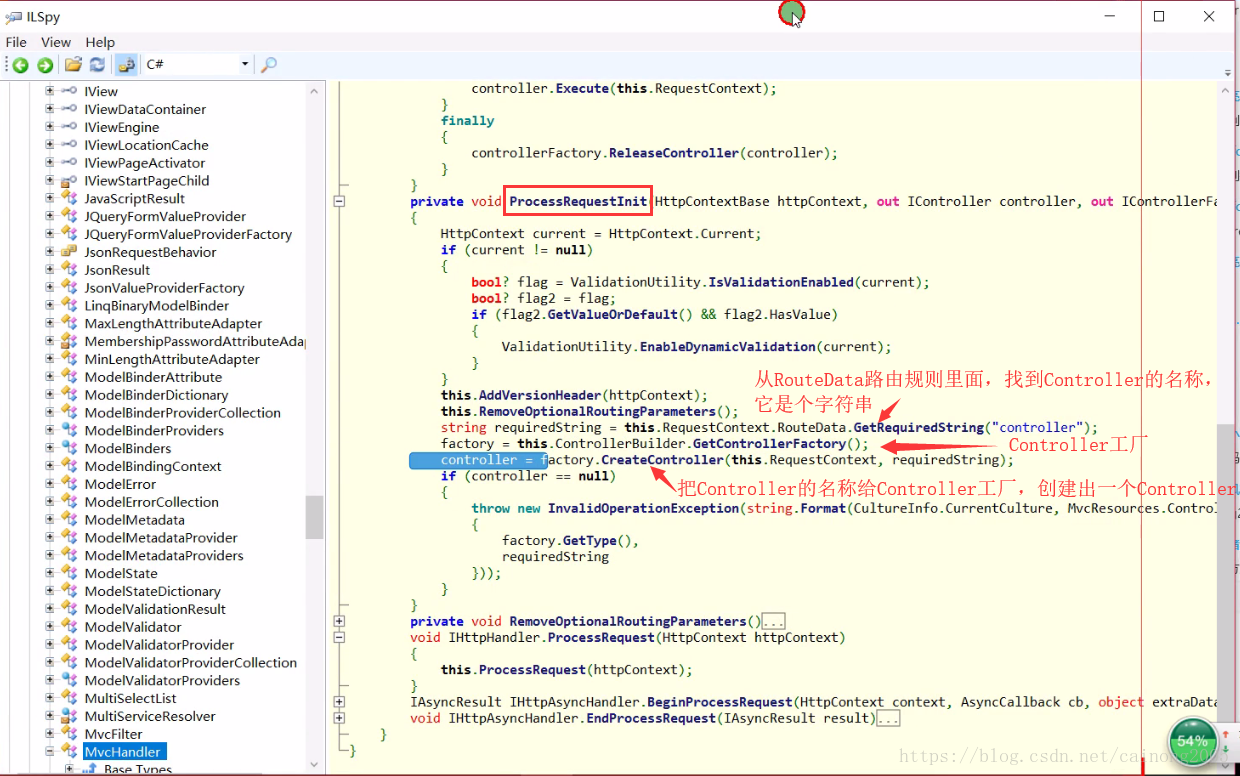The image size is (1240, 776).
Task: Expand the IViewDataContainer node
Action: point(50,109)
